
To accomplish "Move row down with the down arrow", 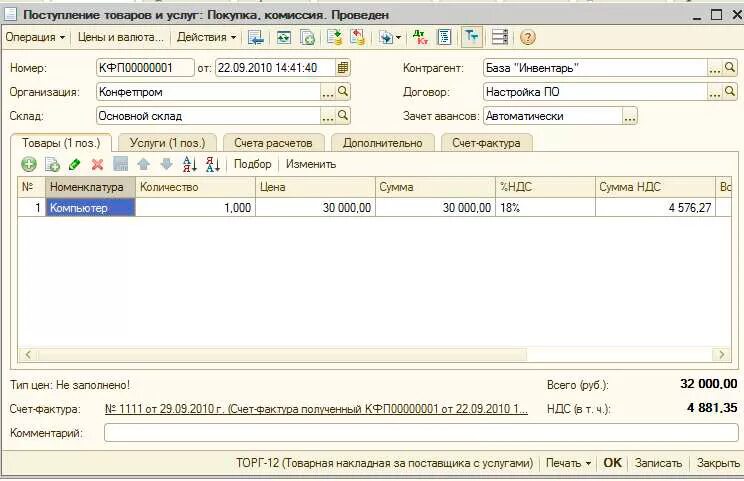I will click(x=166, y=164).
